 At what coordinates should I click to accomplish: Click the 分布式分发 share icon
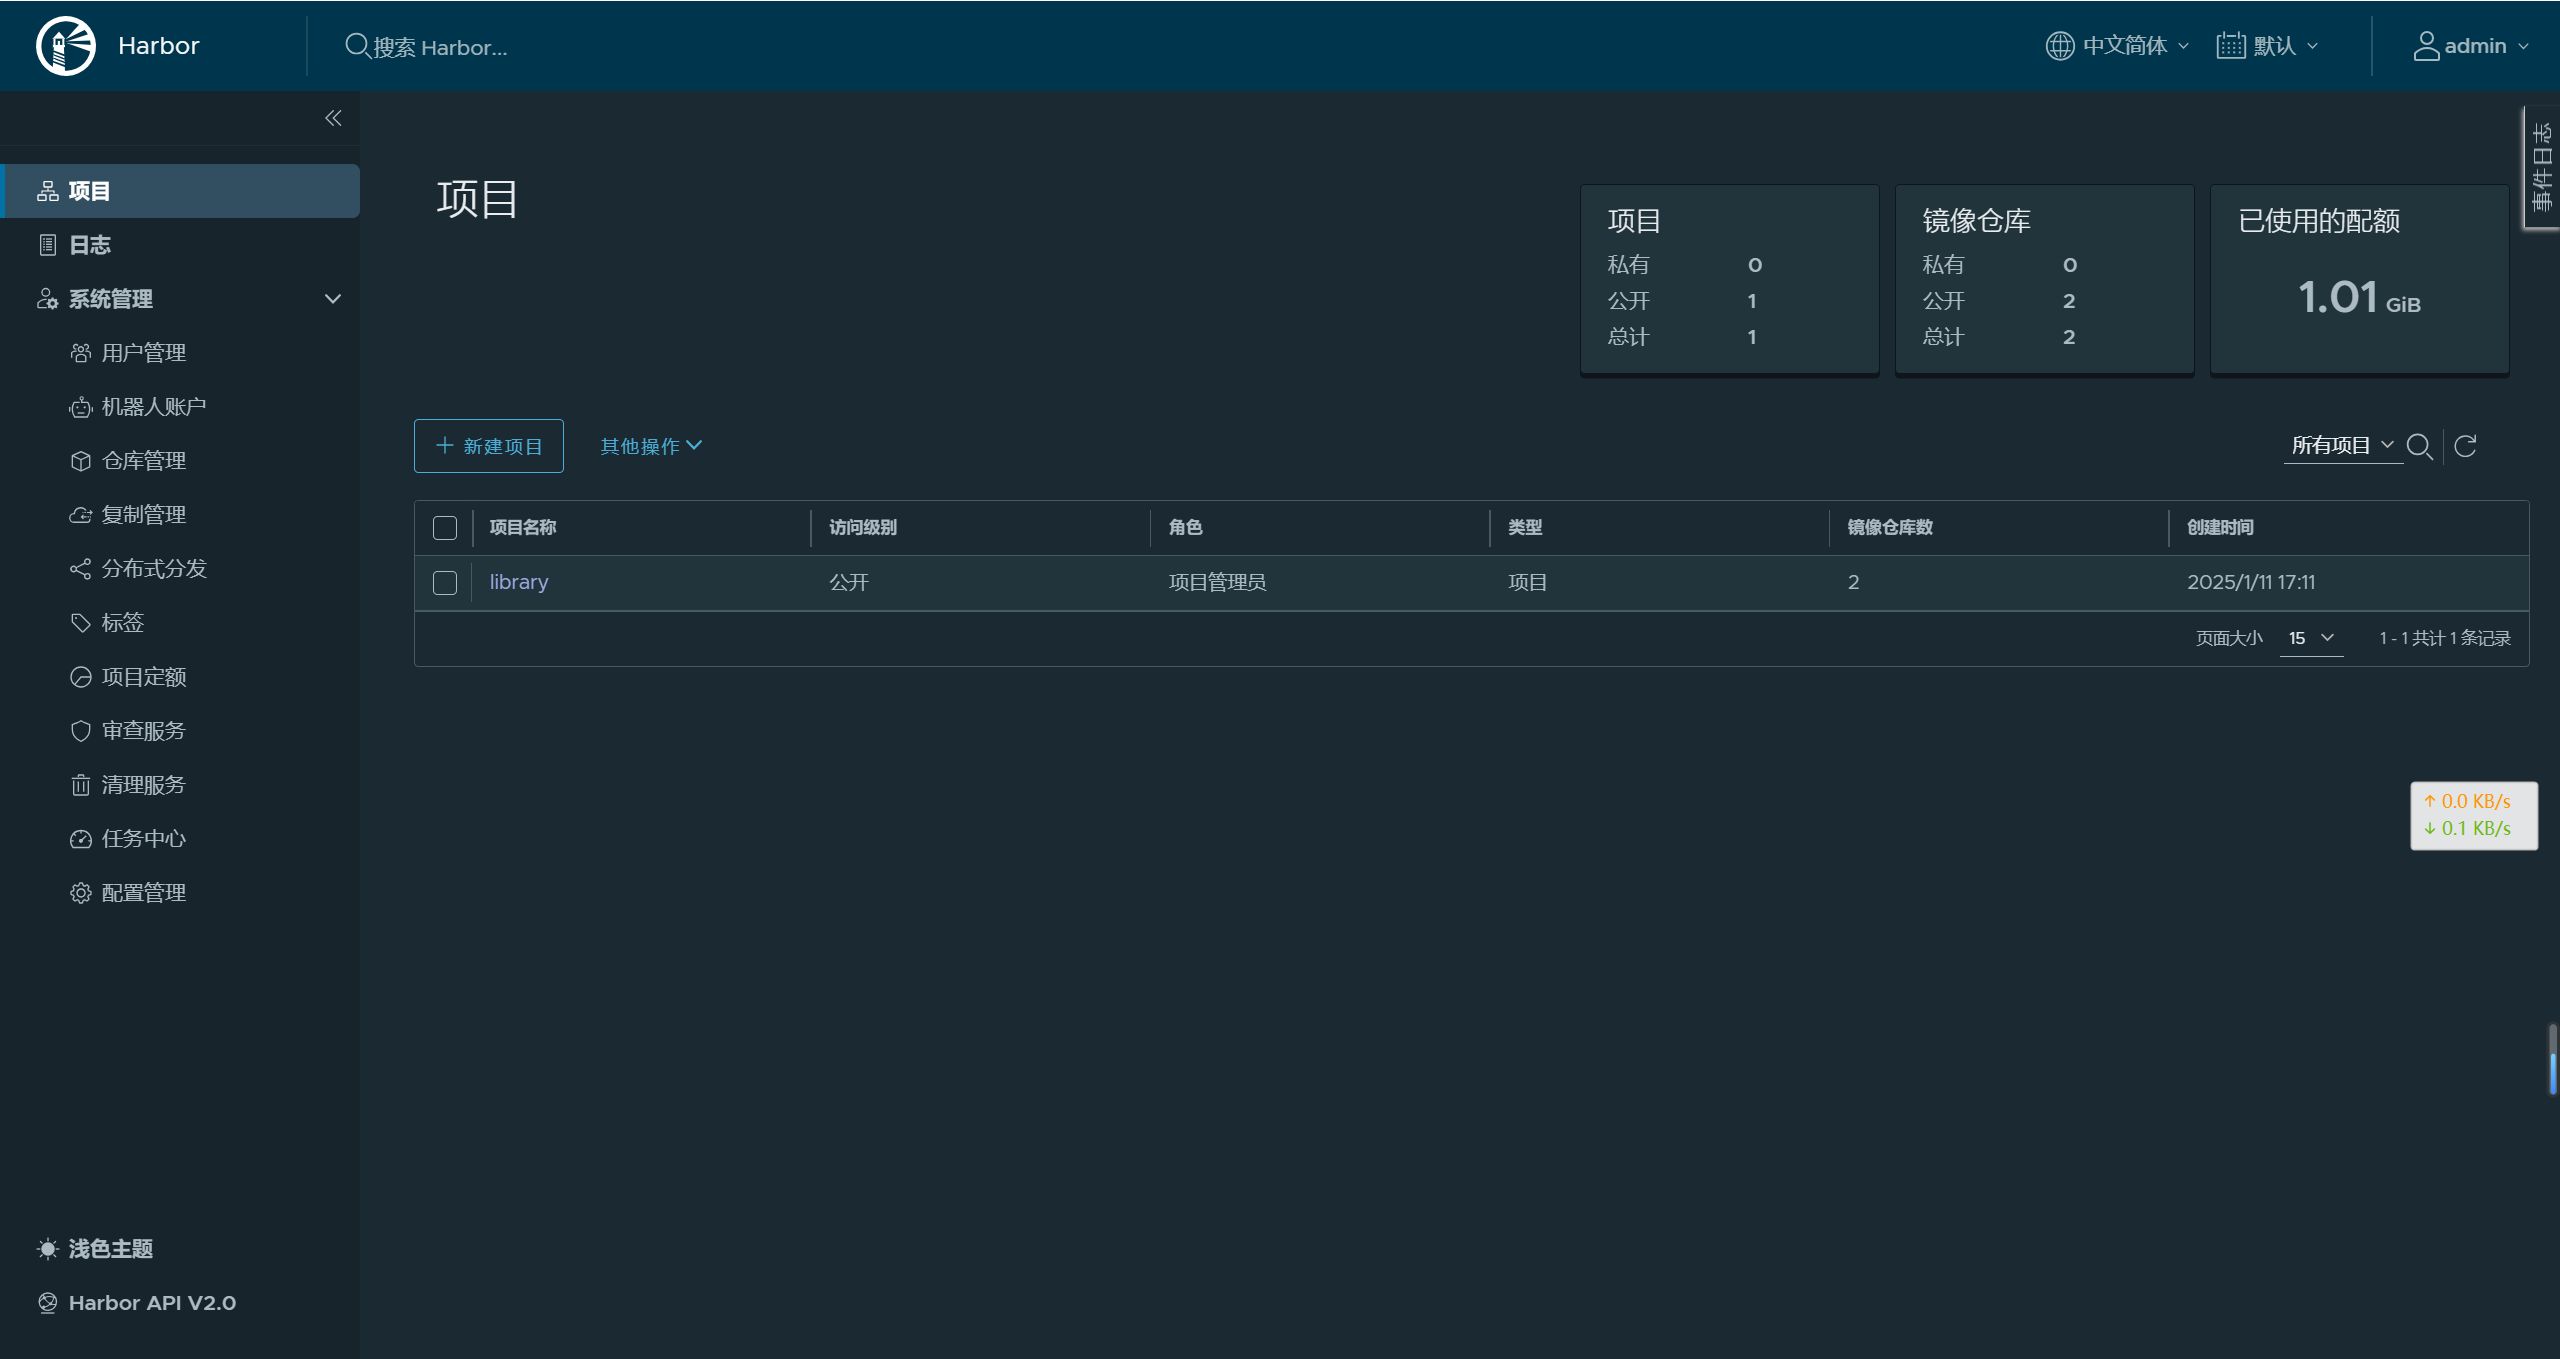point(81,569)
